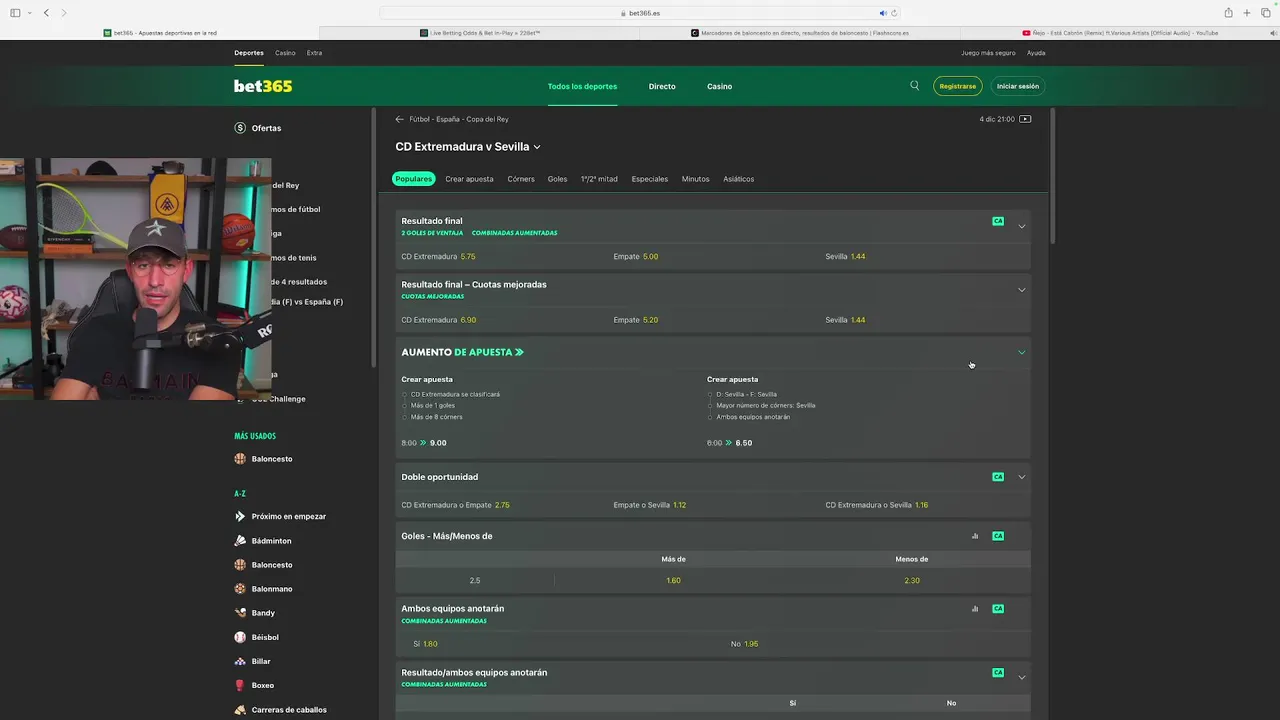Click the back arrow beside Fútbol breadcrumb
Image resolution: width=1280 pixels, height=720 pixels.
click(x=400, y=119)
